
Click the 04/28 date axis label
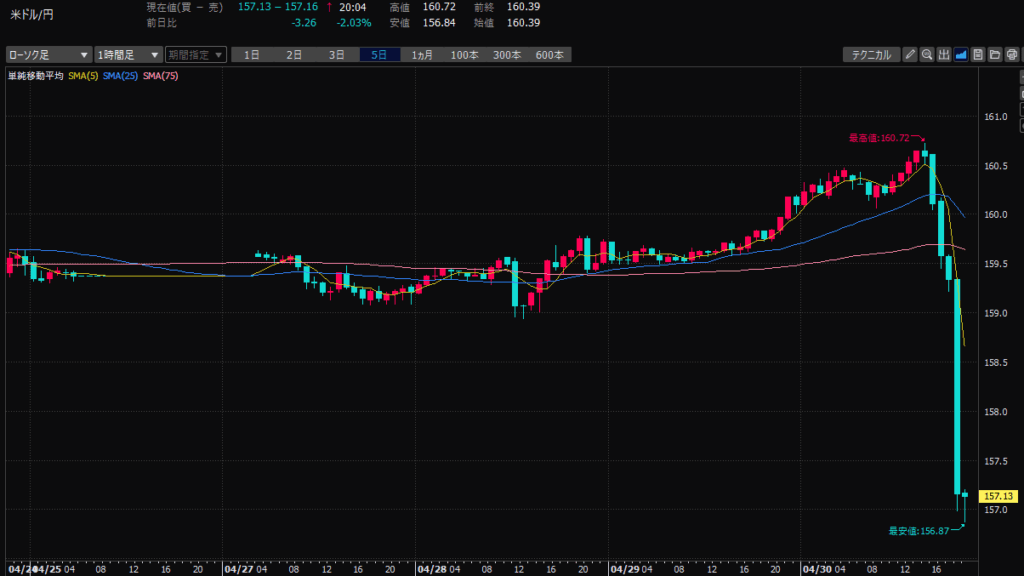coord(432,569)
